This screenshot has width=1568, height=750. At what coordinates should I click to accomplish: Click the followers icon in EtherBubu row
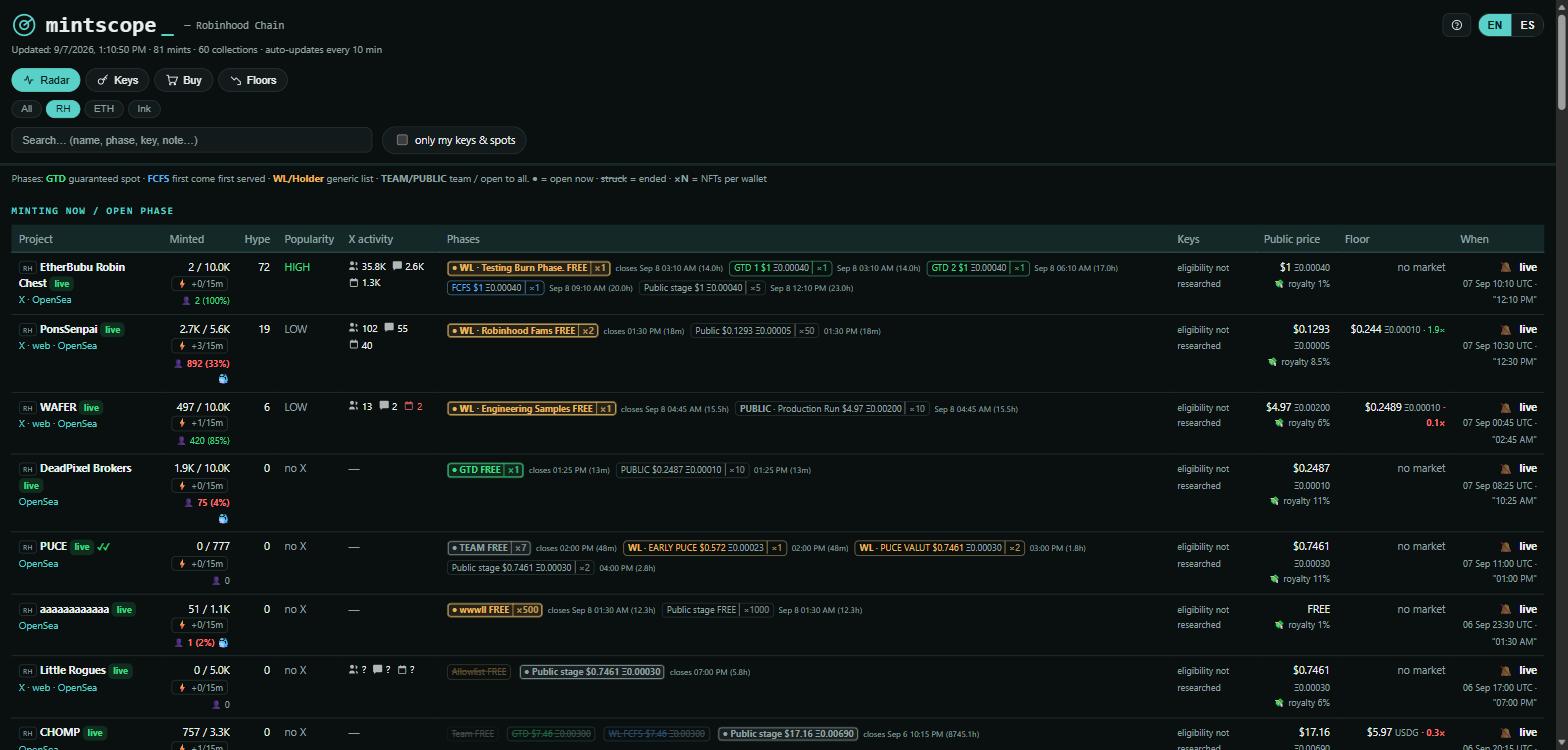coord(353,267)
